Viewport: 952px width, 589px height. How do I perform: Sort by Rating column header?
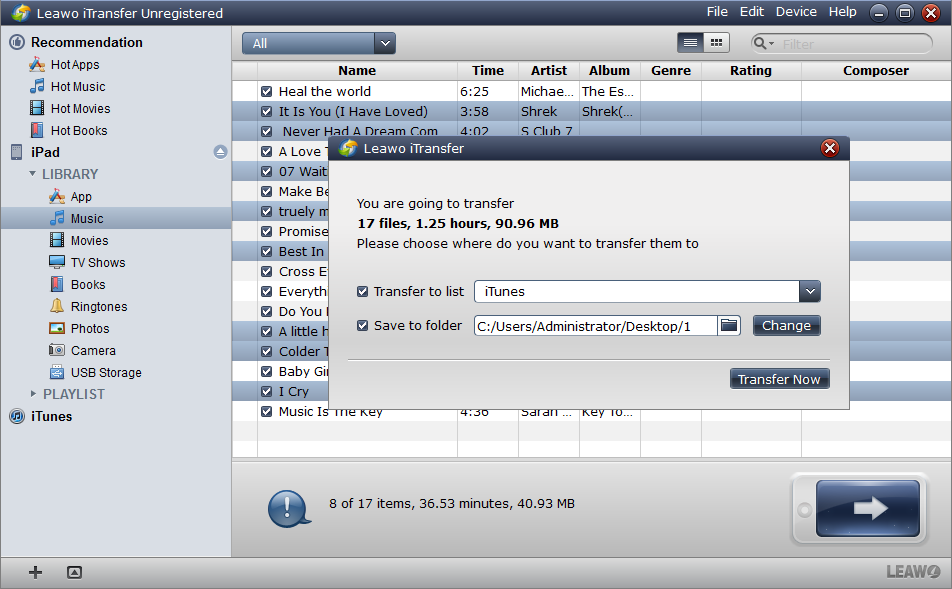pyautogui.click(x=751, y=70)
